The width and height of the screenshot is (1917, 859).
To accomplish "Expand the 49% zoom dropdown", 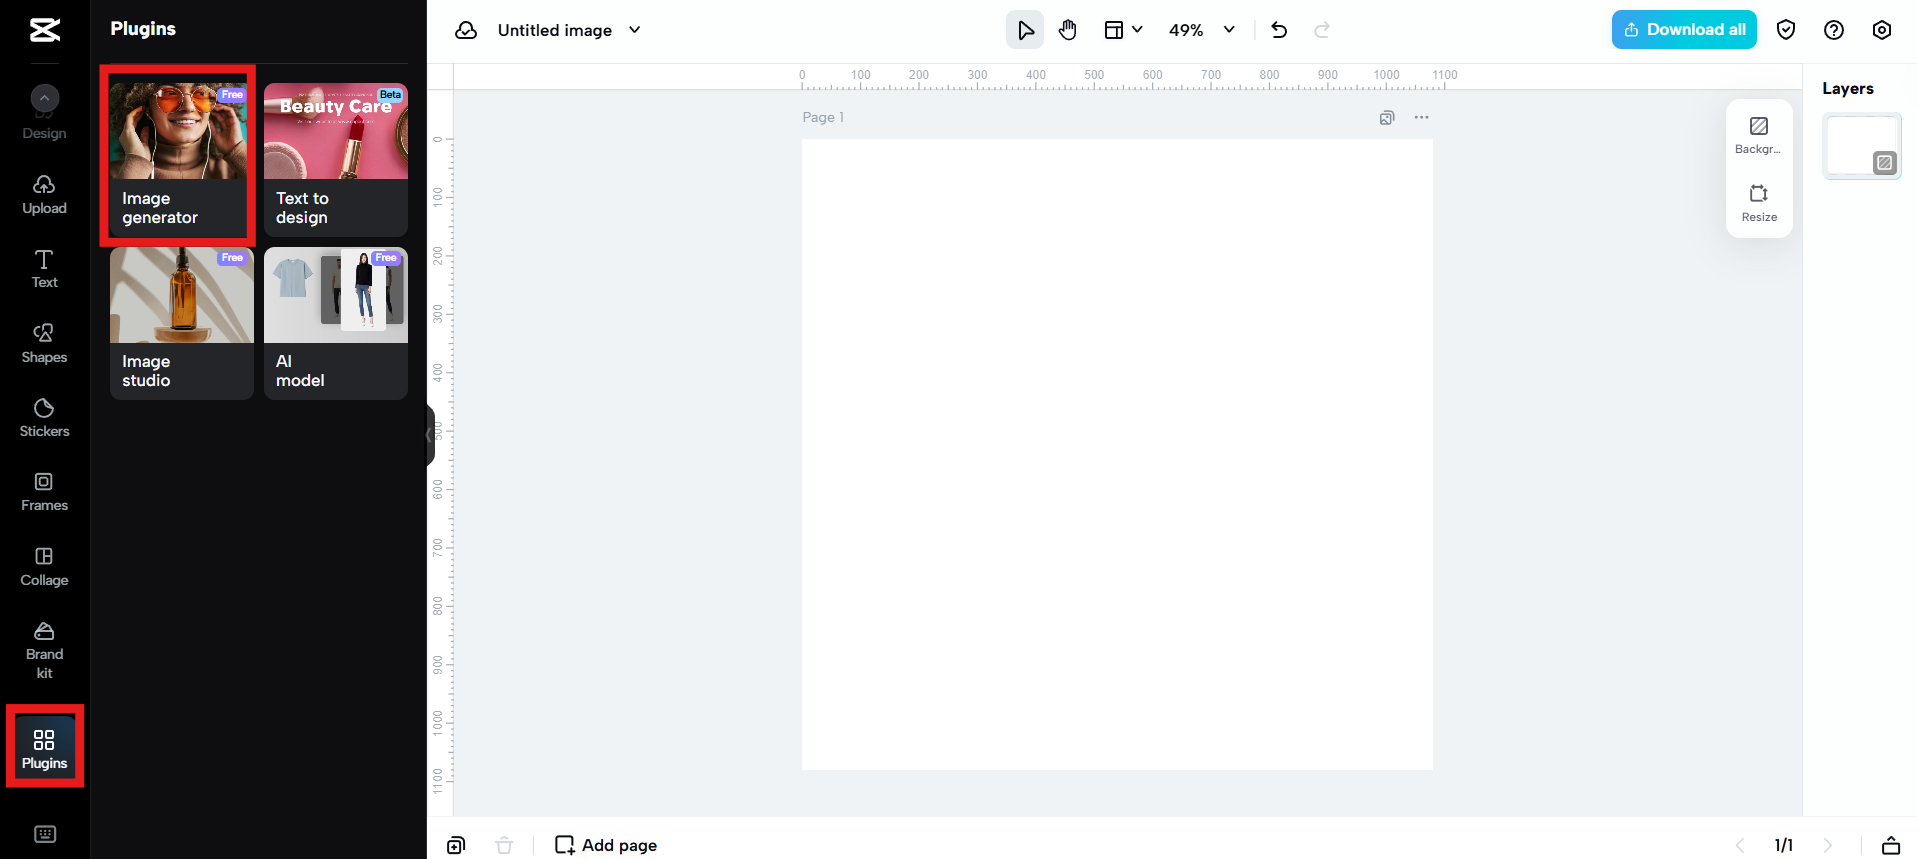I will pos(1229,30).
